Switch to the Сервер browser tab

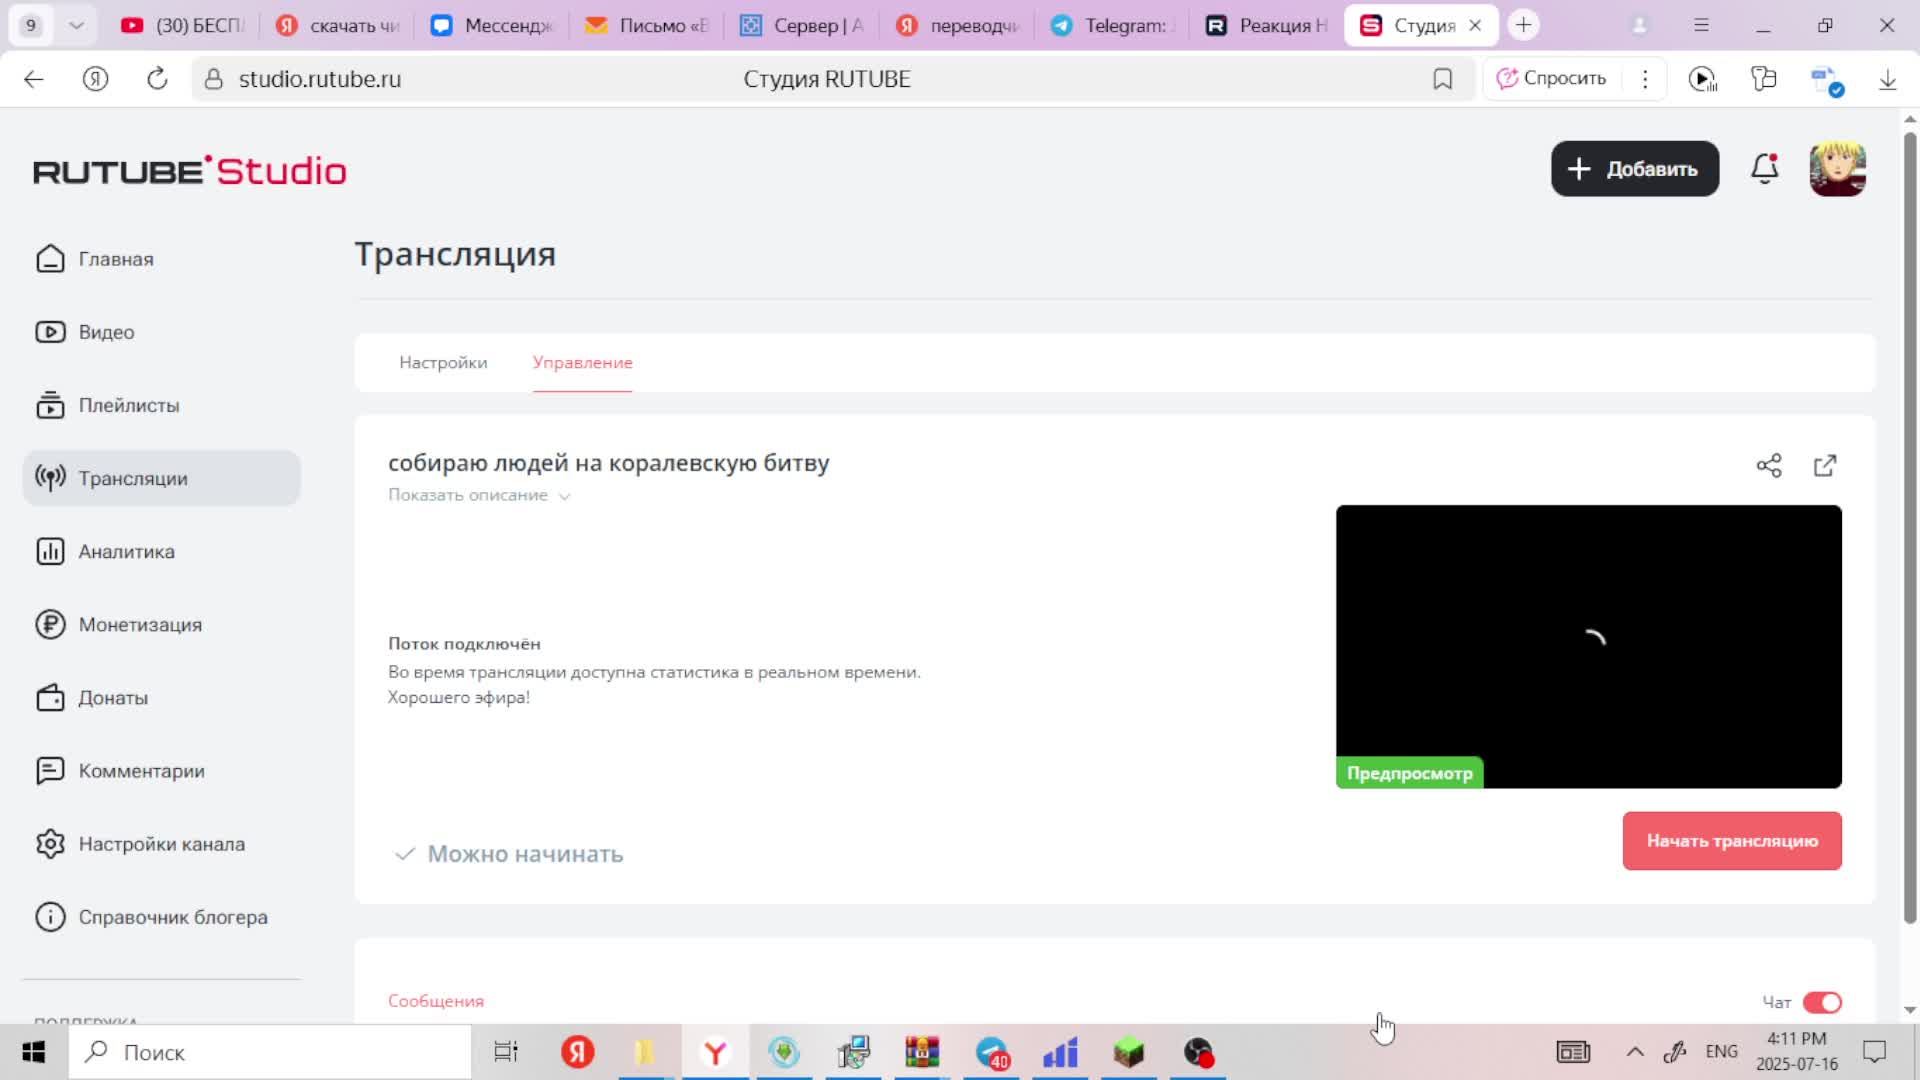802,25
